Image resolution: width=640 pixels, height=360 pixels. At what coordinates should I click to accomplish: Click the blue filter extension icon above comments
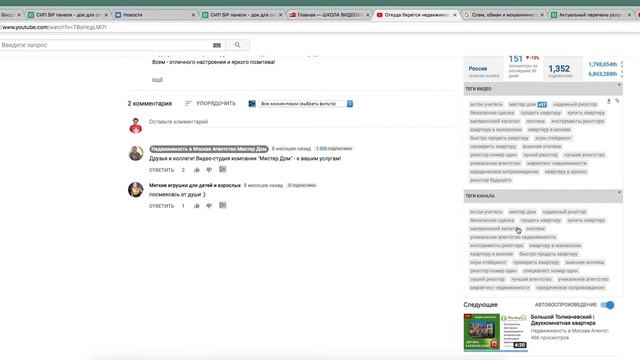(x=252, y=104)
